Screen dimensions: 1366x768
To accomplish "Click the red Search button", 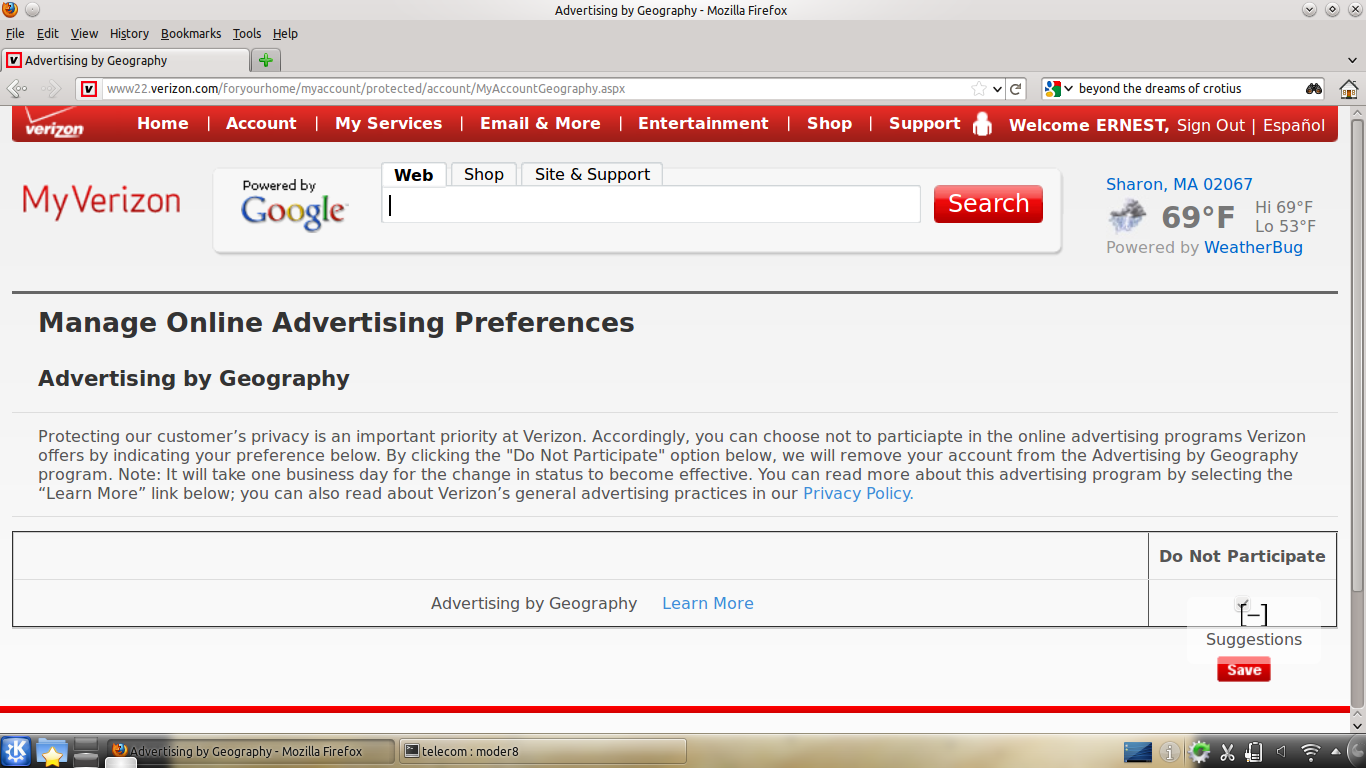I will [x=988, y=204].
